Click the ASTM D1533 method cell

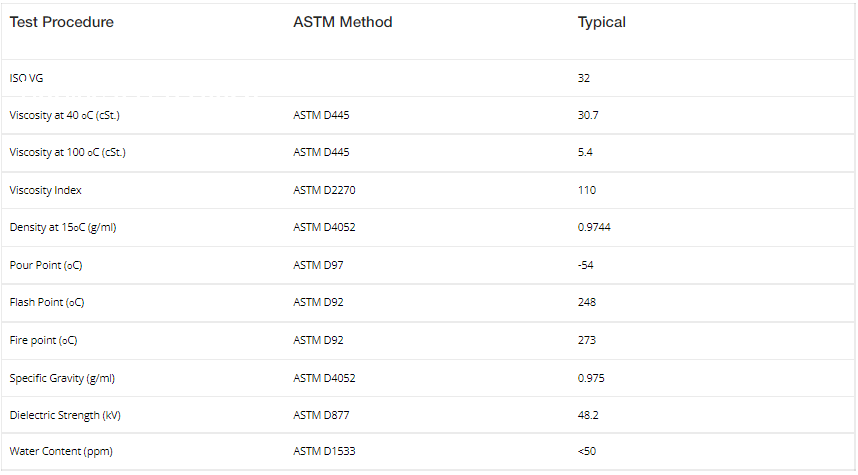[324, 451]
